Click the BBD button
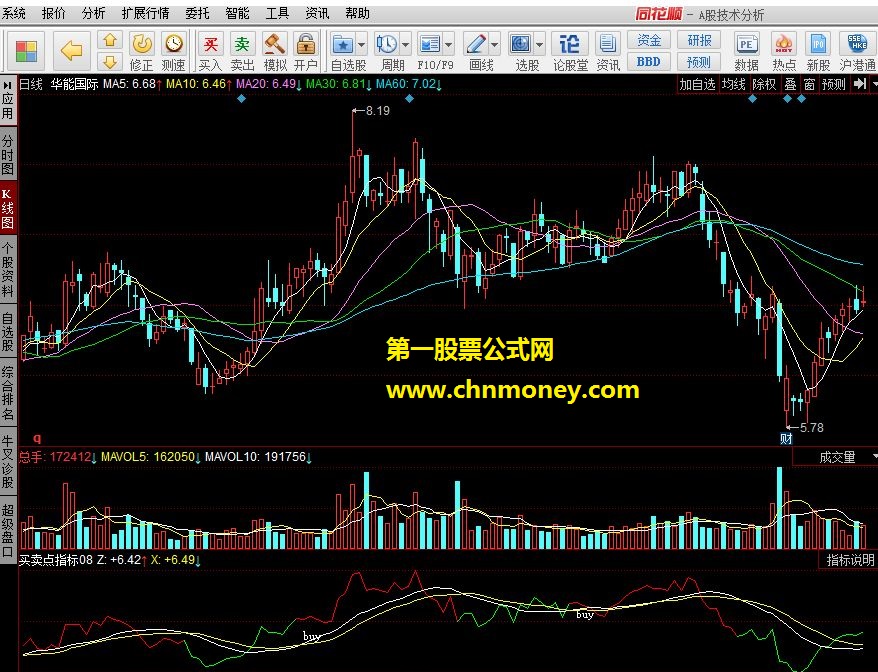 tap(648, 62)
